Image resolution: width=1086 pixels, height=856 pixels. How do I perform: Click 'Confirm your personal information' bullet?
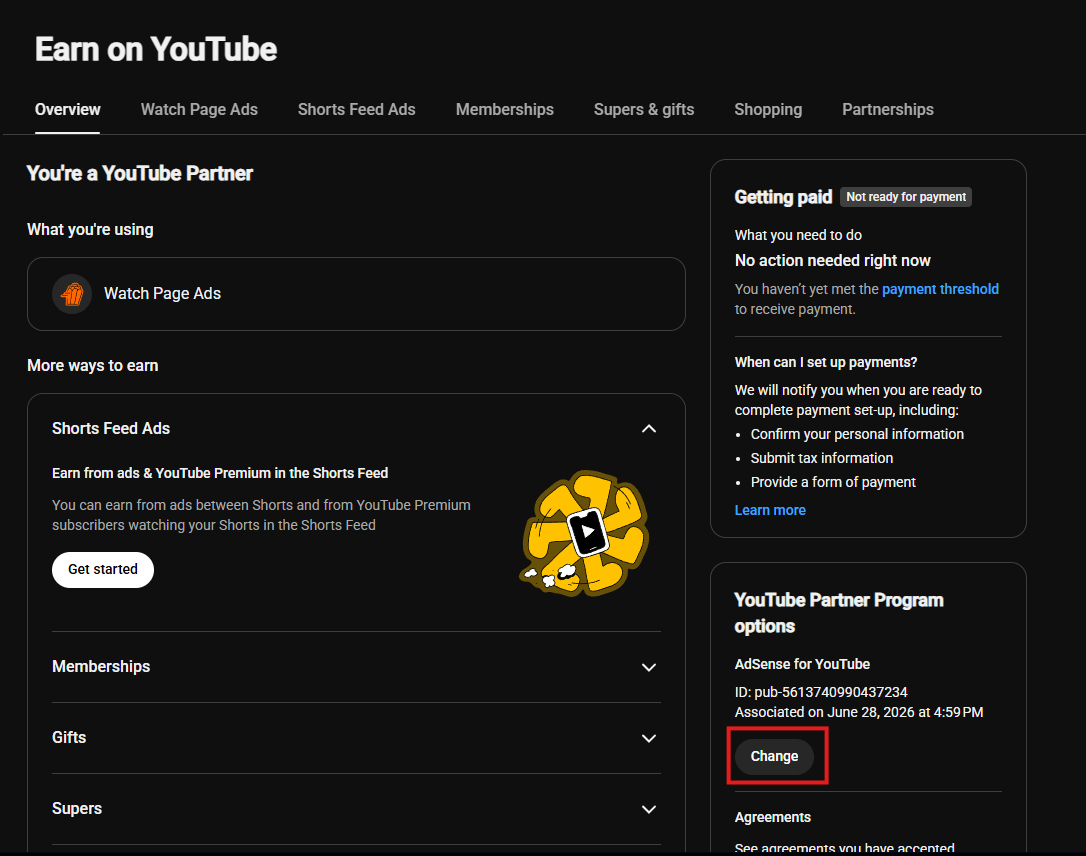(x=857, y=434)
